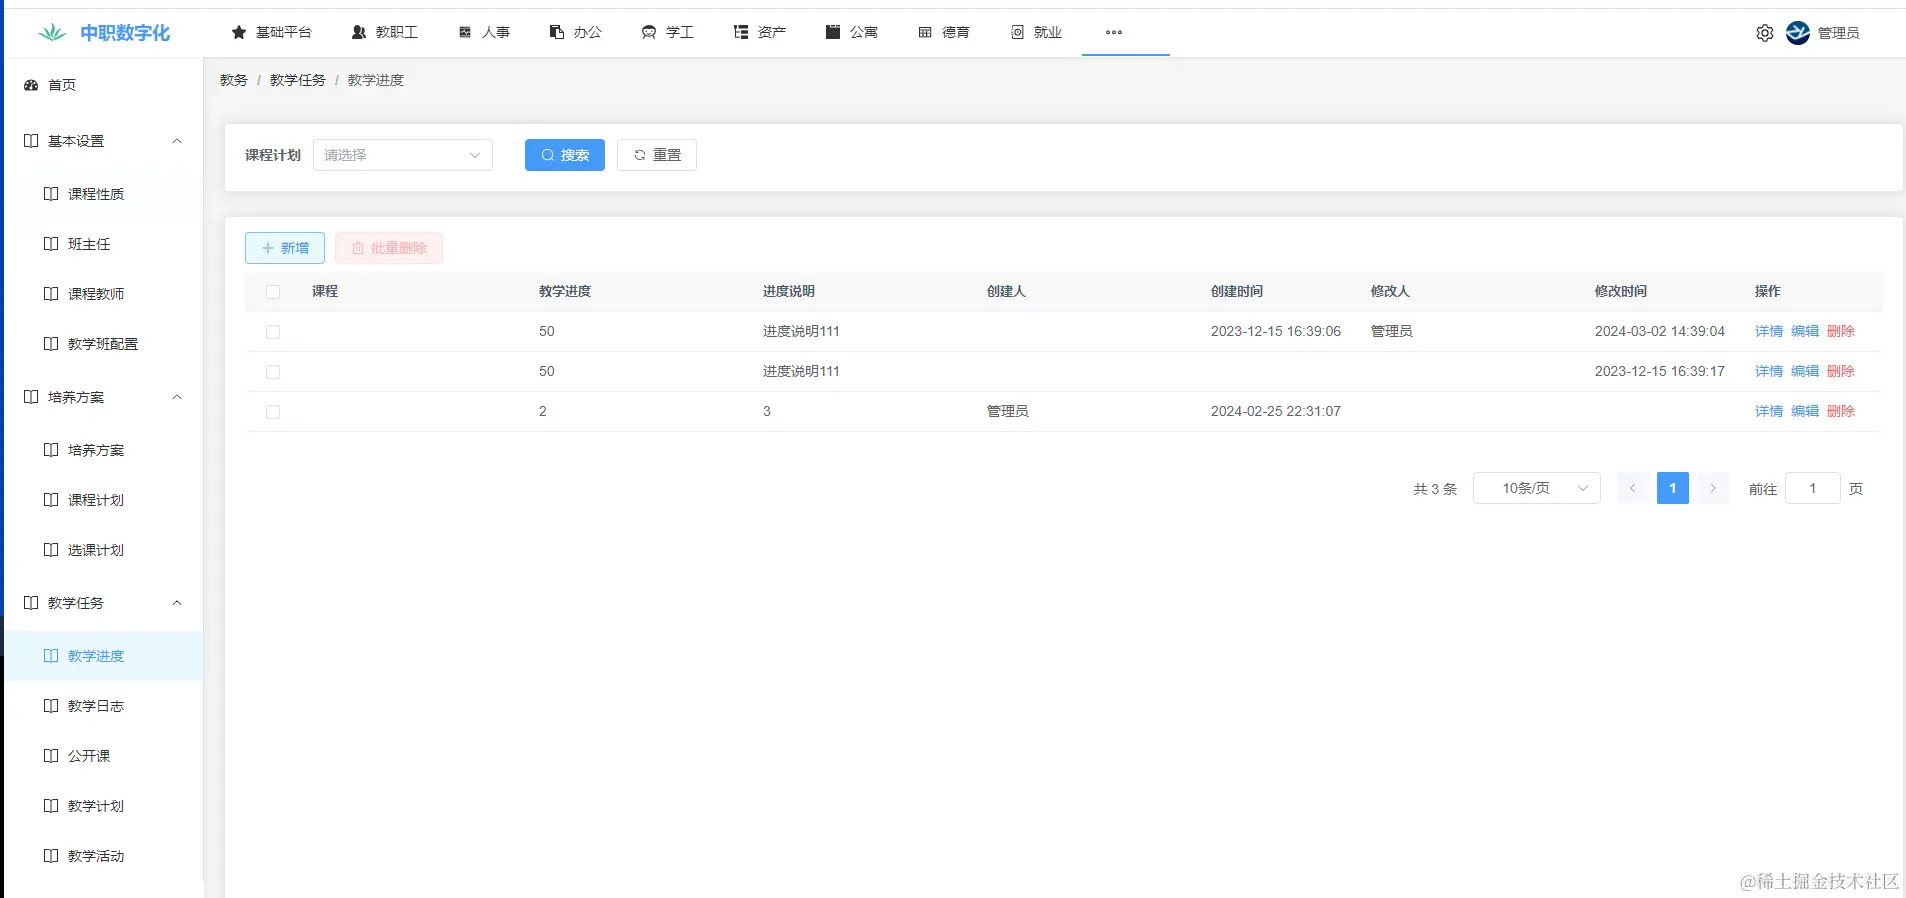Viewport: 1906px width, 898px height.
Task: Click the 修改时间 column header
Action: [1621, 291]
